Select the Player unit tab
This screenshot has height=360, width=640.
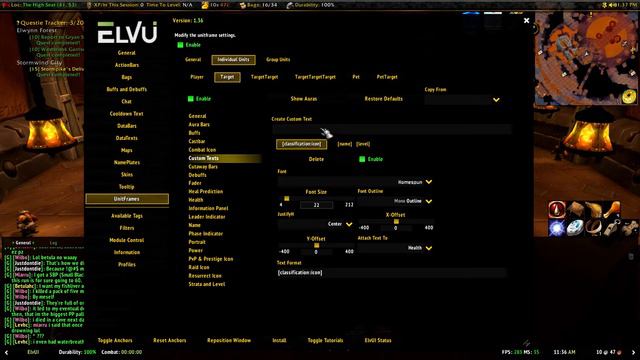pyautogui.click(x=197, y=77)
